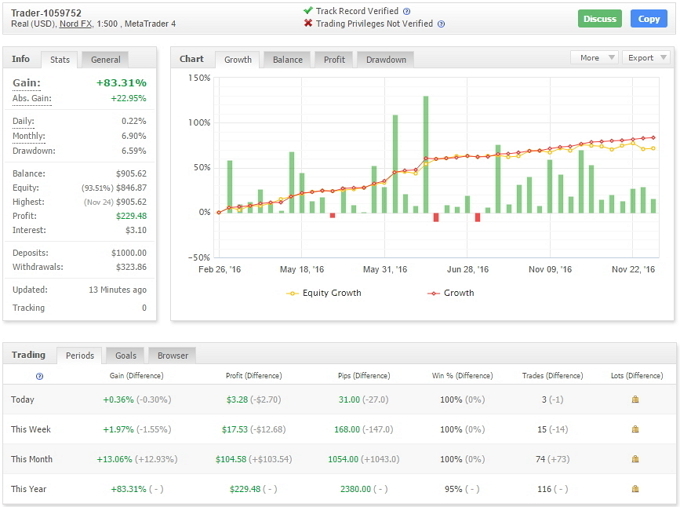Click the Win % (Difference) column header
This screenshot has width=680, height=507.
462,376
